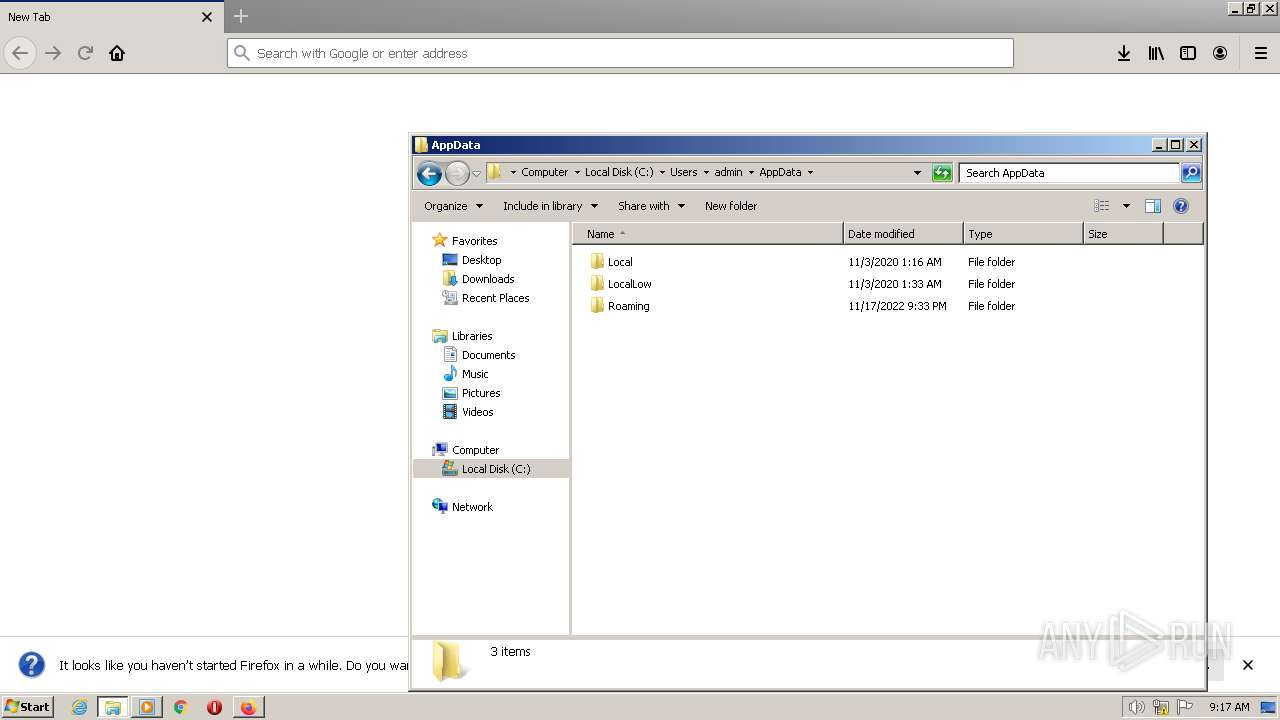The width and height of the screenshot is (1280, 720).
Task: Refresh the AppData folder view
Action: (941, 173)
